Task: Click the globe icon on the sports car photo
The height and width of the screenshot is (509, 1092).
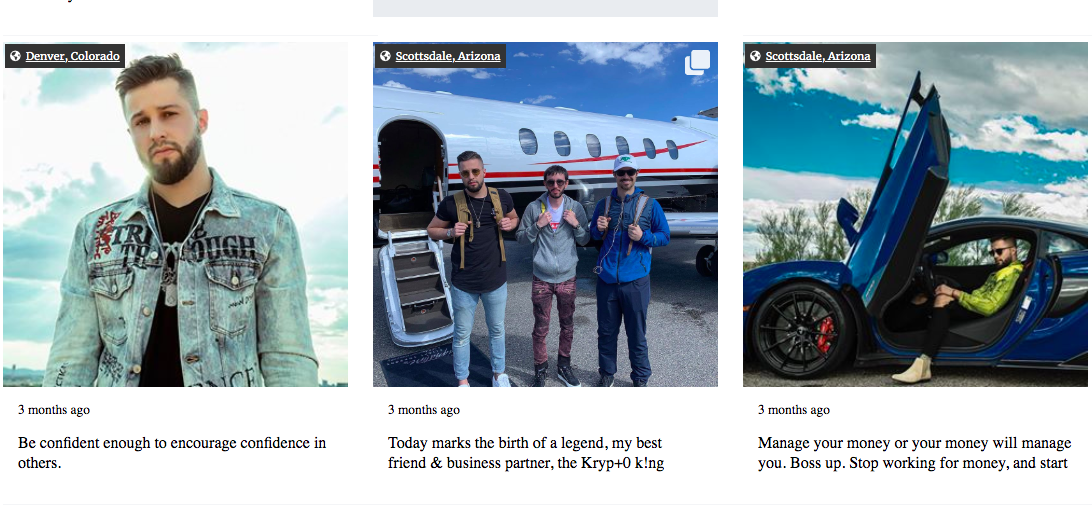Action: 755,56
